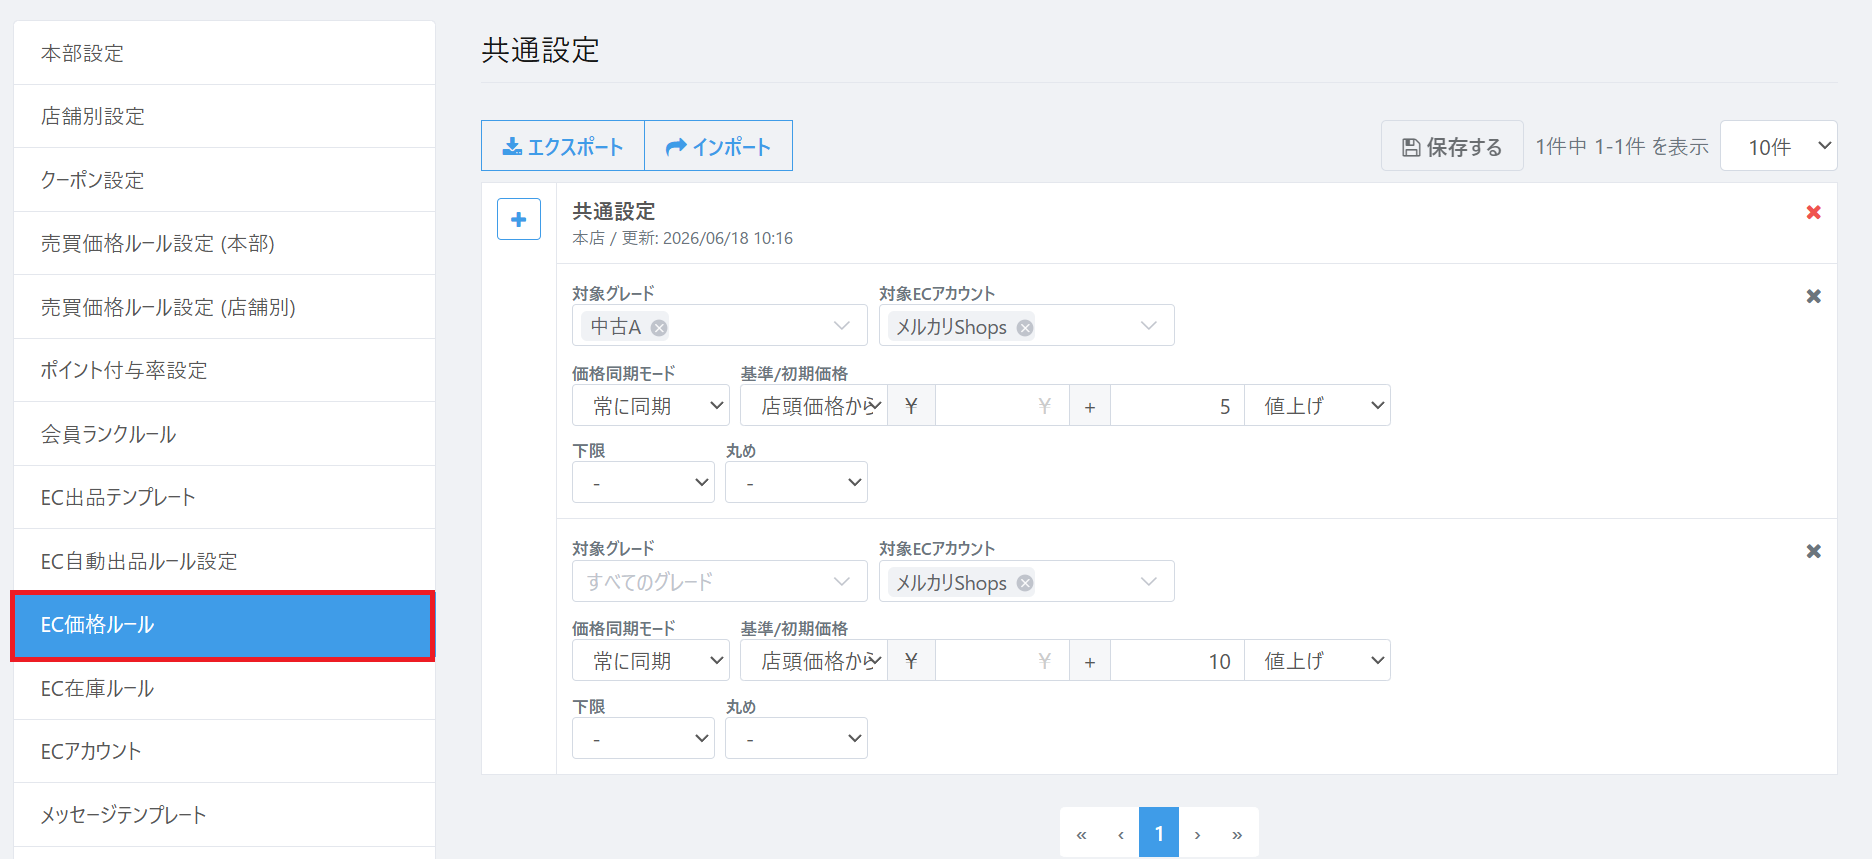This screenshot has height=859, width=1872.
Task: Remove メルカリShops tag in the first rule
Action: coord(1025,327)
